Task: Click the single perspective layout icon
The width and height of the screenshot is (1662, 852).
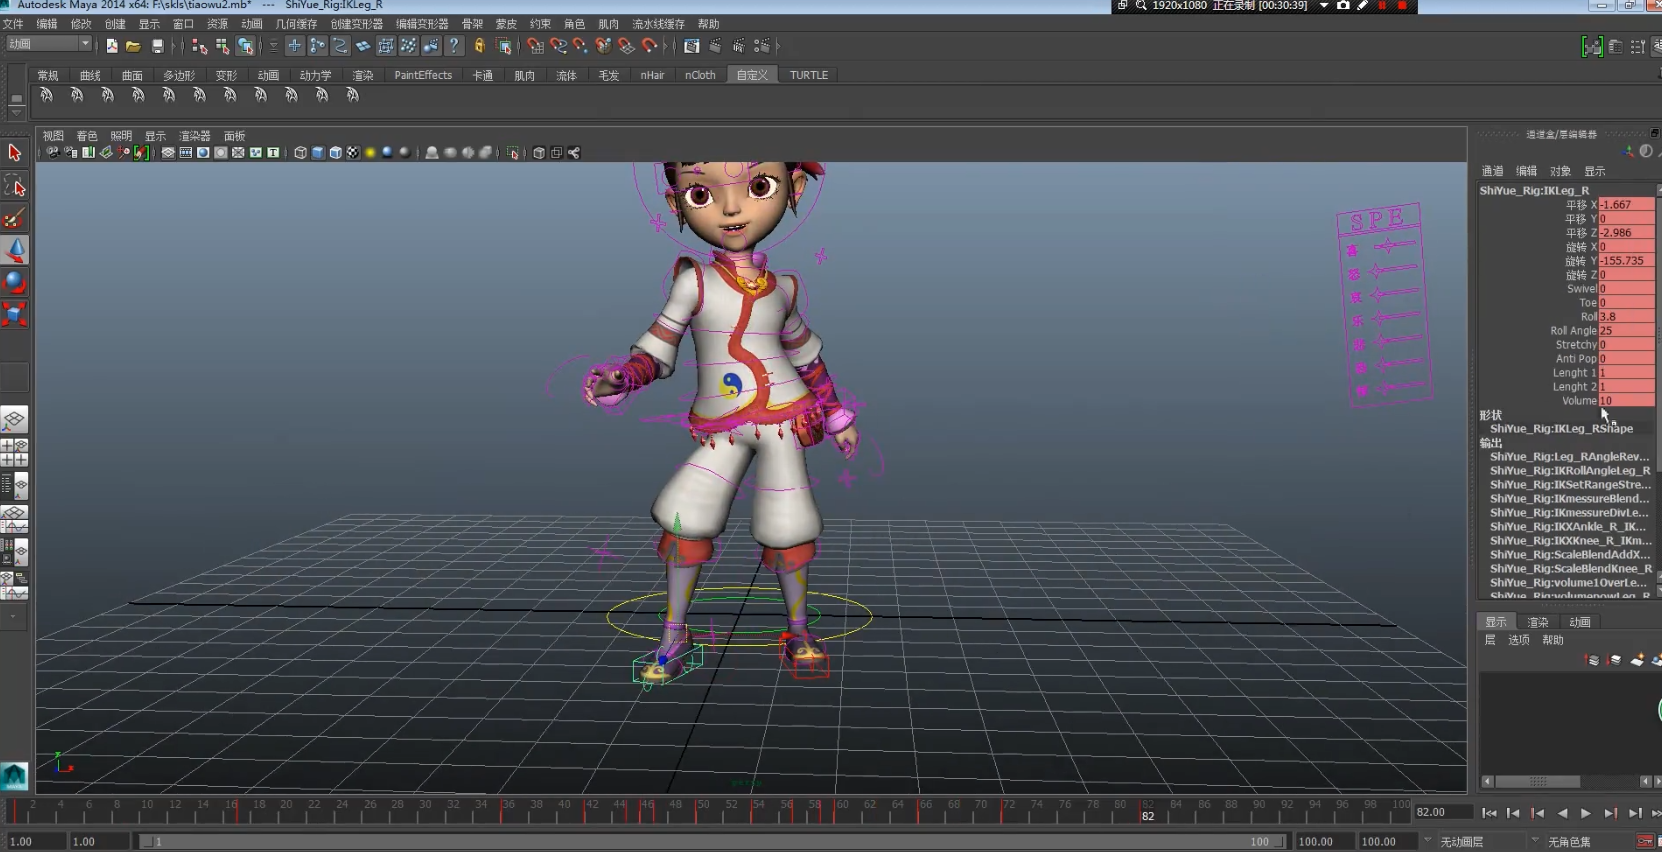Action: tap(14, 420)
